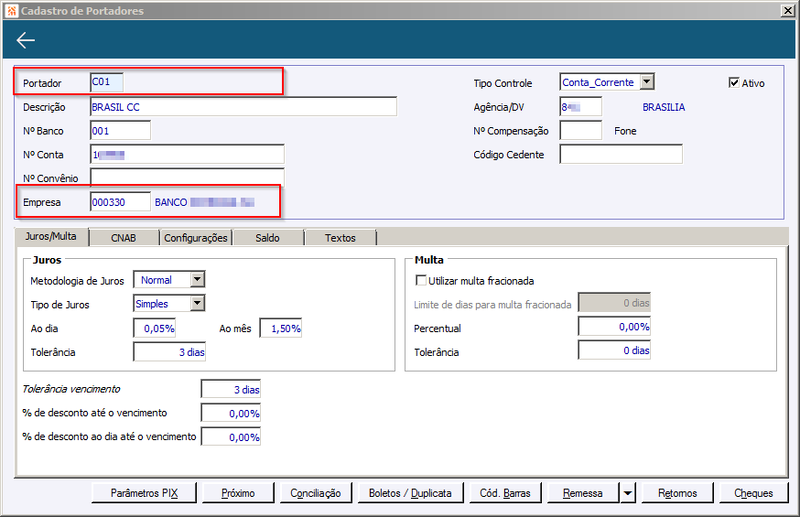Screen dimensions: 800x517
Task: Click the Parâmetros PIX button
Action: tap(144, 493)
